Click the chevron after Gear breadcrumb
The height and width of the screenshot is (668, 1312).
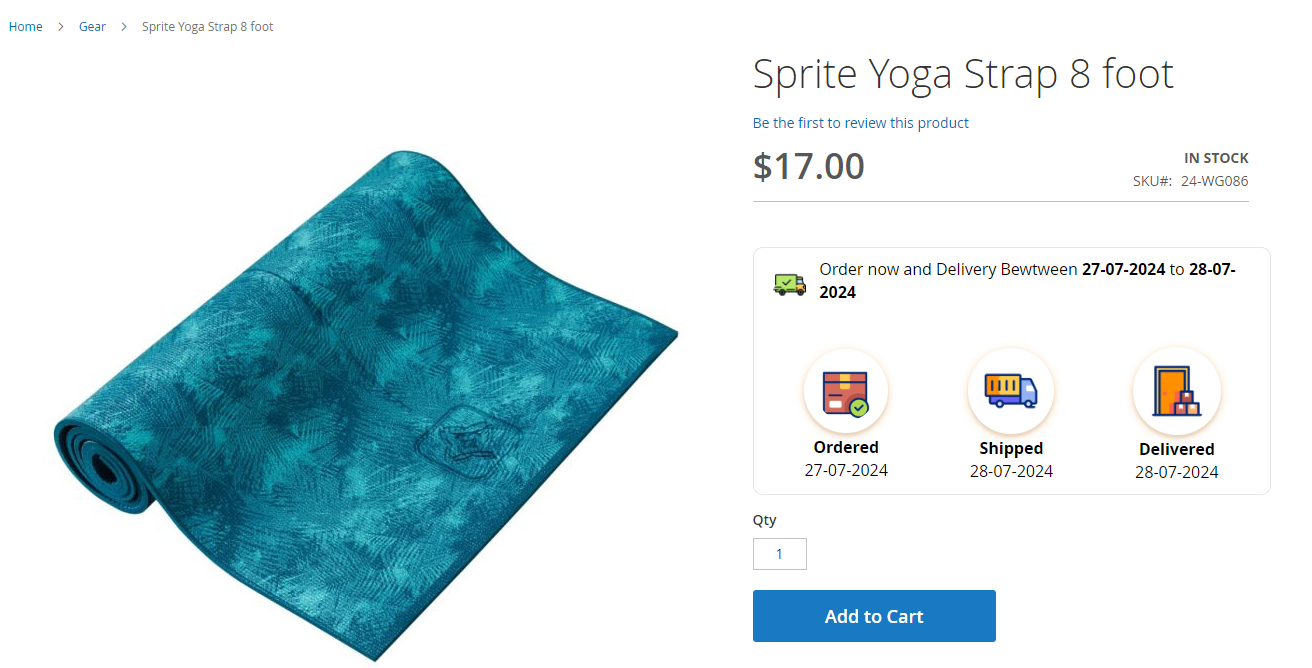click(x=124, y=27)
